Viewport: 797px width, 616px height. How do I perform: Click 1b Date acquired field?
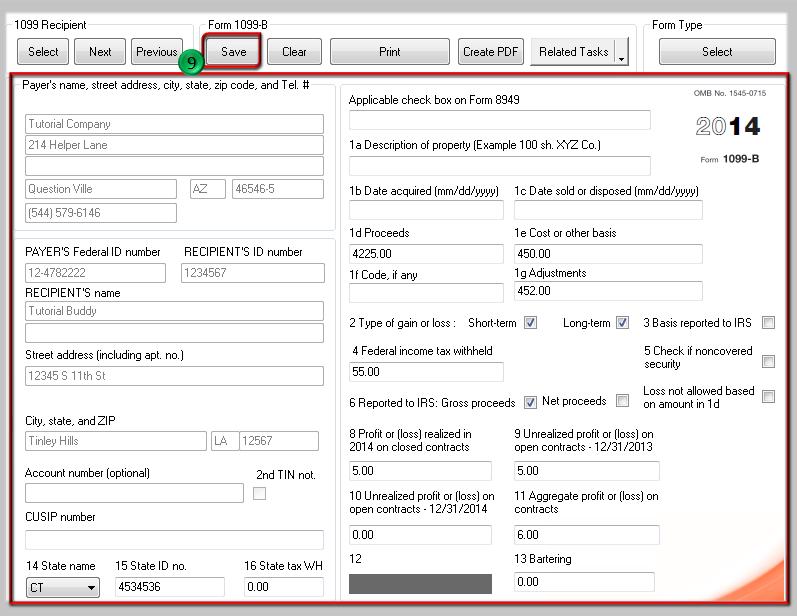tap(426, 210)
